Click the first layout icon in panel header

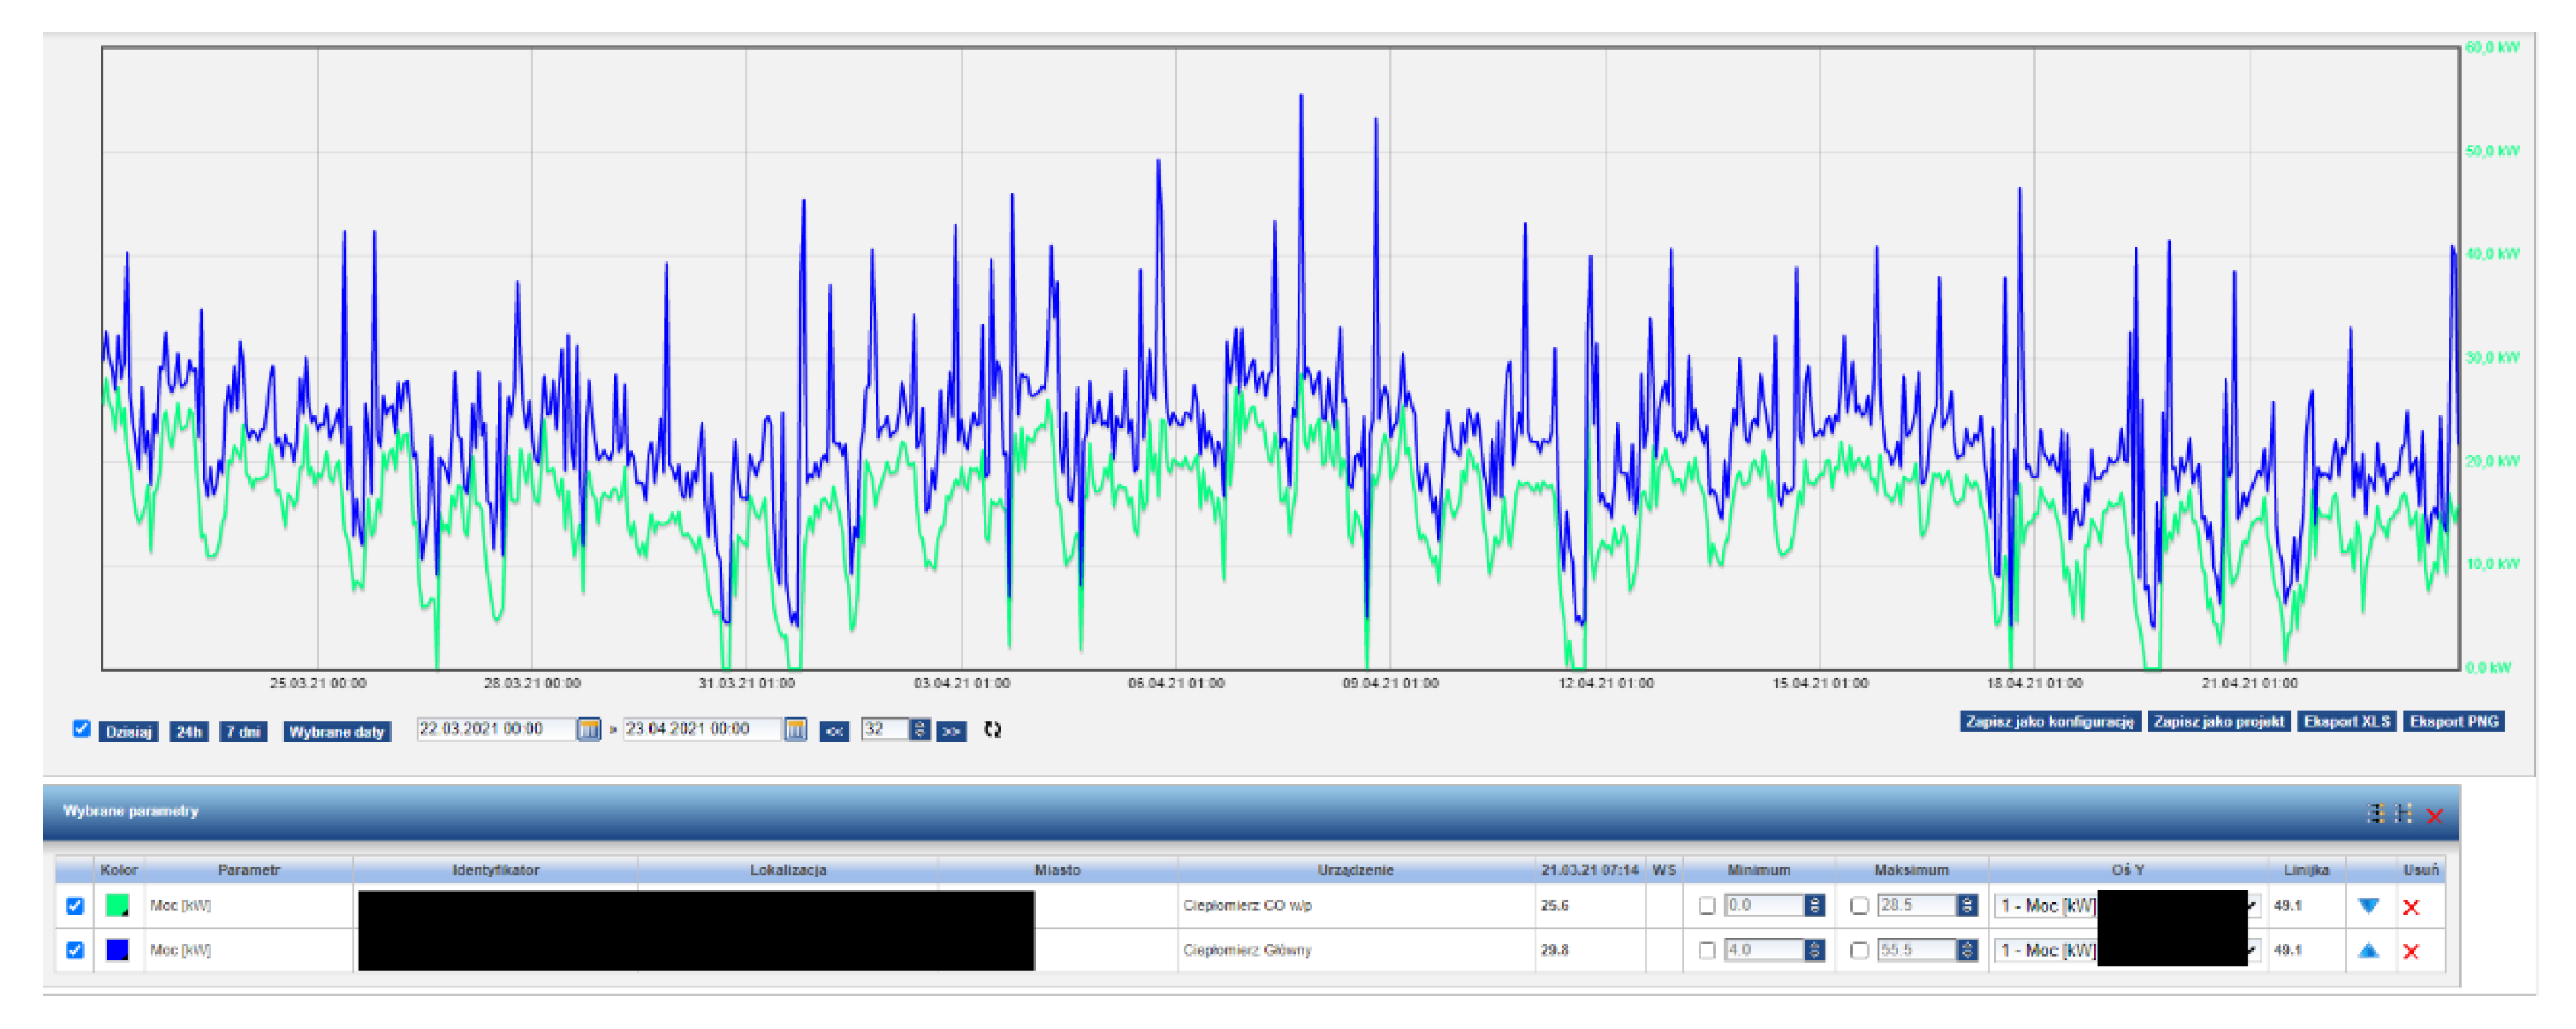tap(2375, 814)
